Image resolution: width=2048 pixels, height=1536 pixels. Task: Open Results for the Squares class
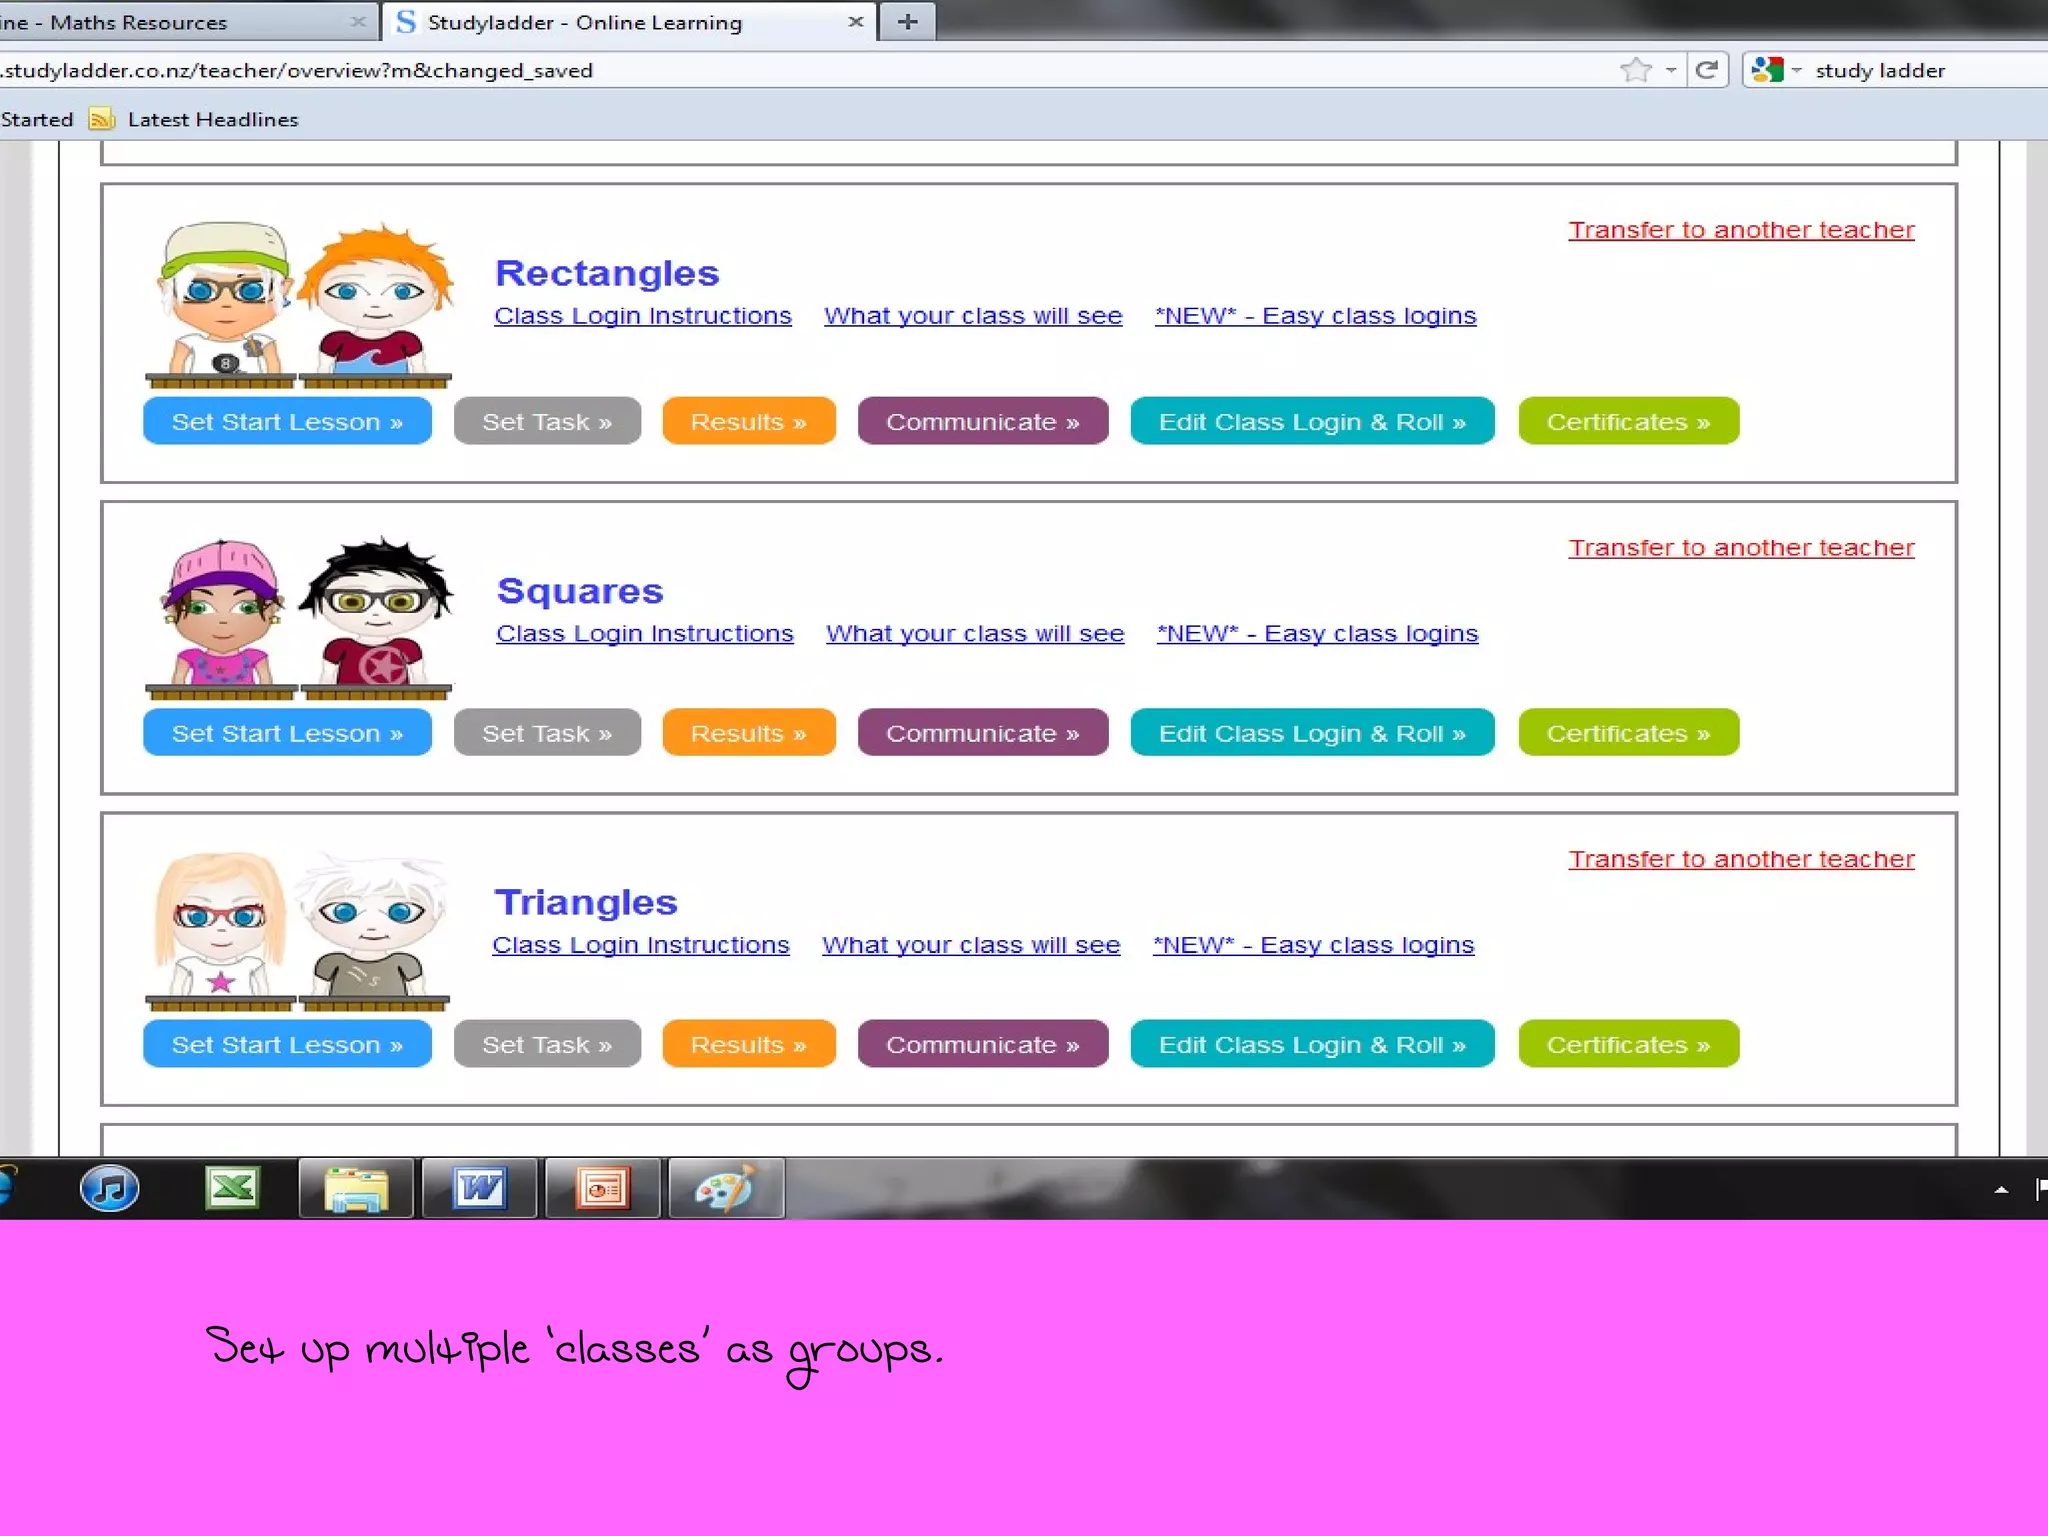pos(748,733)
